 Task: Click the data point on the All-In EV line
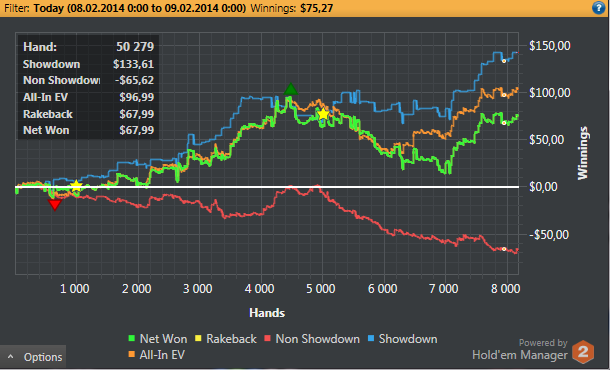504,95
